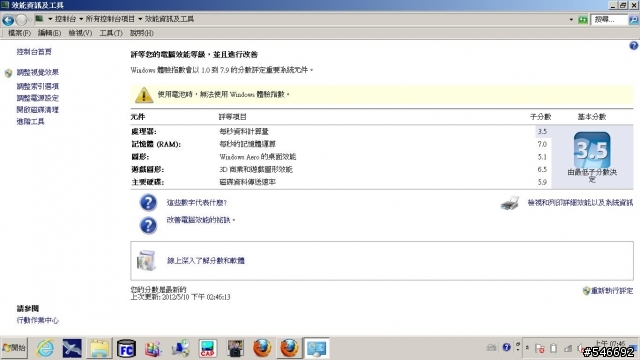This screenshot has width=640, height=360.
Task: Show hidden system tray icons
Action: (527, 348)
